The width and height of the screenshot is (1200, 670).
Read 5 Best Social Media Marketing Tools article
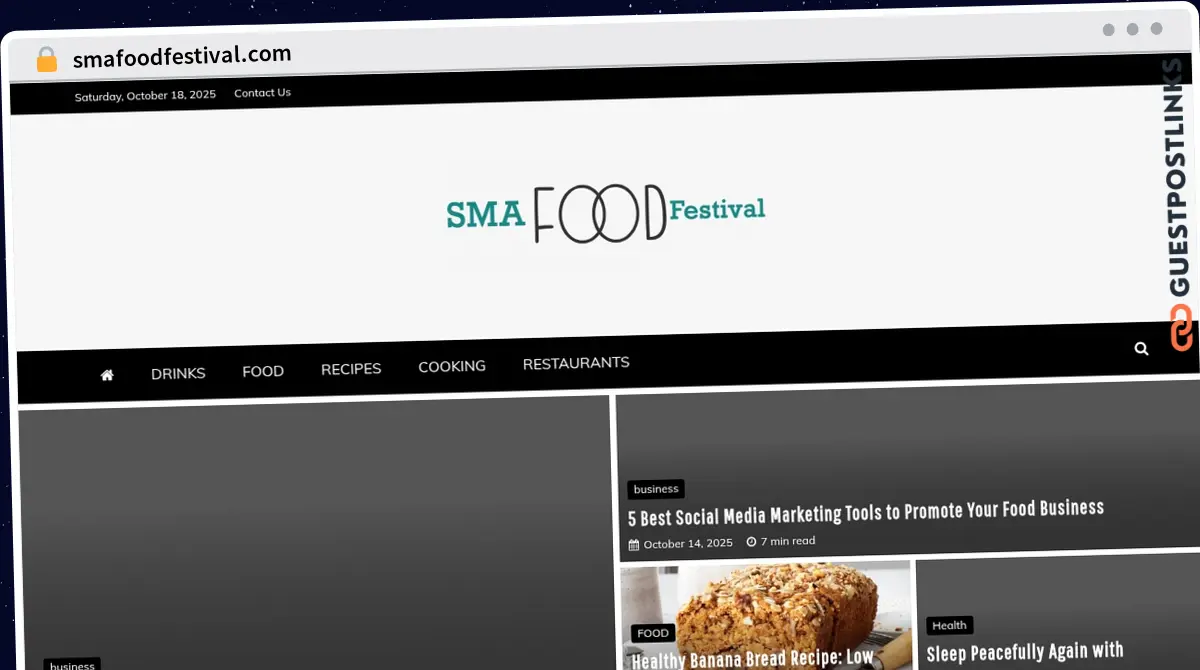pos(866,512)
